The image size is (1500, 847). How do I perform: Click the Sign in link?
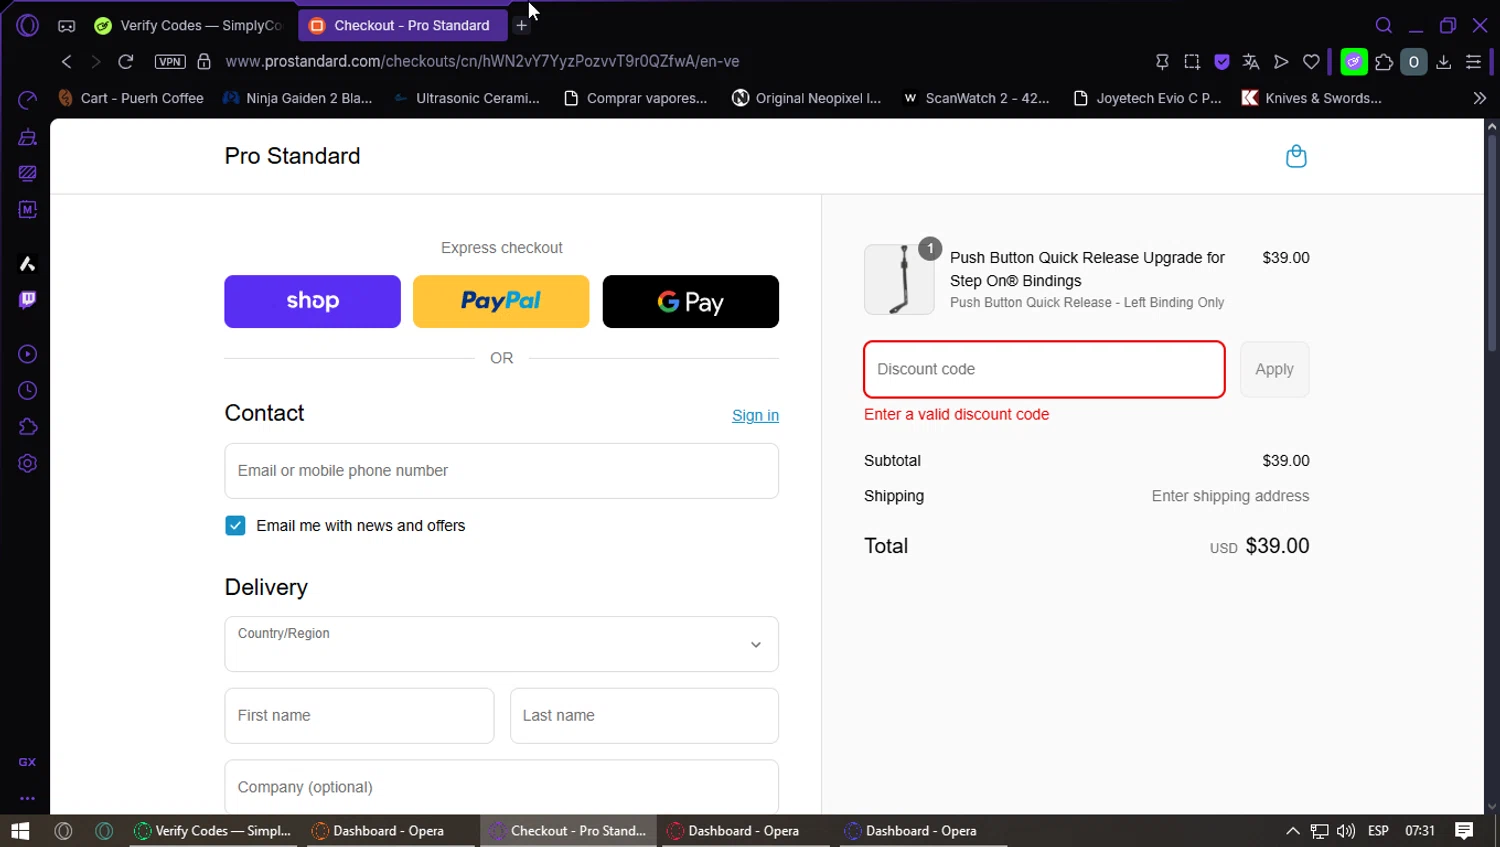[755, 415]
